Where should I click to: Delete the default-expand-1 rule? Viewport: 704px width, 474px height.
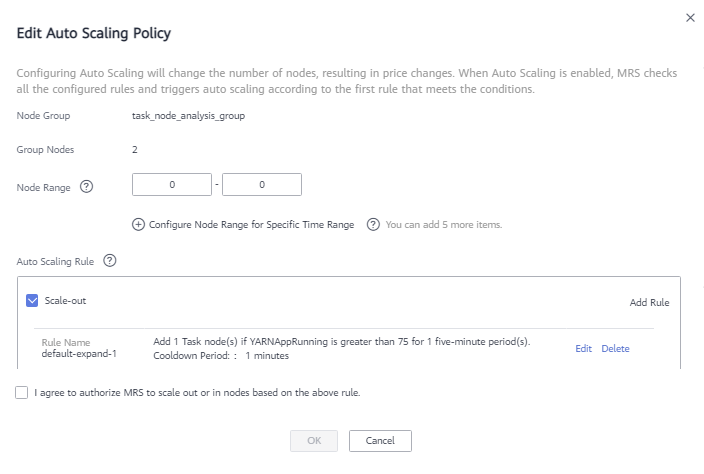(615, 349)
